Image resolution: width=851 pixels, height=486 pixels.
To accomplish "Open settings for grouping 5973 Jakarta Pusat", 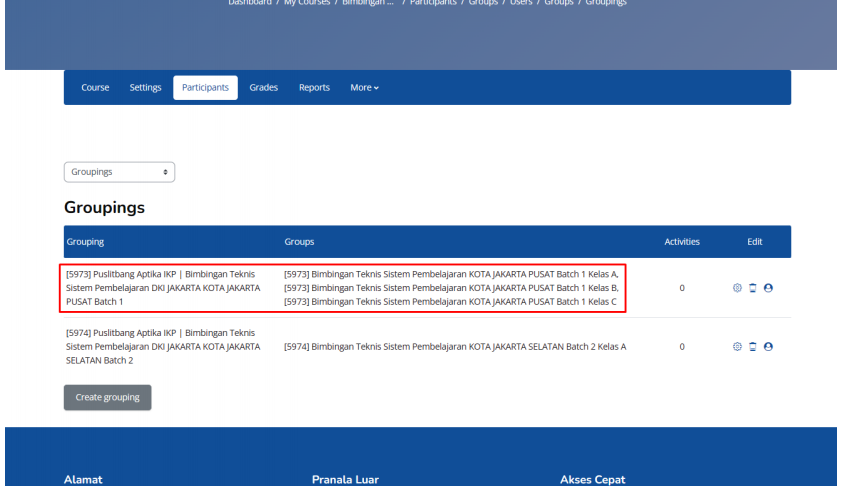I will [737, 288].
